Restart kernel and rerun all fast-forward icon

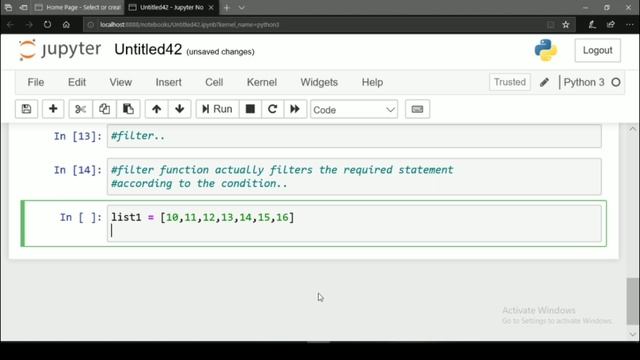pos(295,109)
